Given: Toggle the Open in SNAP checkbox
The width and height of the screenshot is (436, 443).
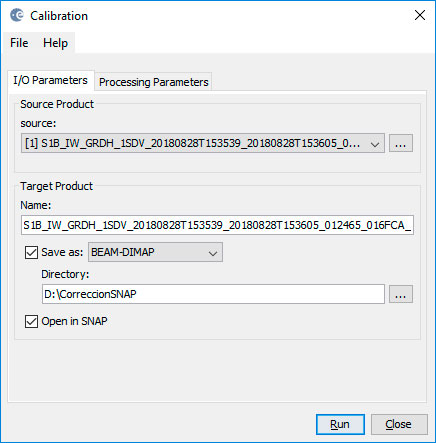Looking at the screenshot, I should tap(31, 321).
